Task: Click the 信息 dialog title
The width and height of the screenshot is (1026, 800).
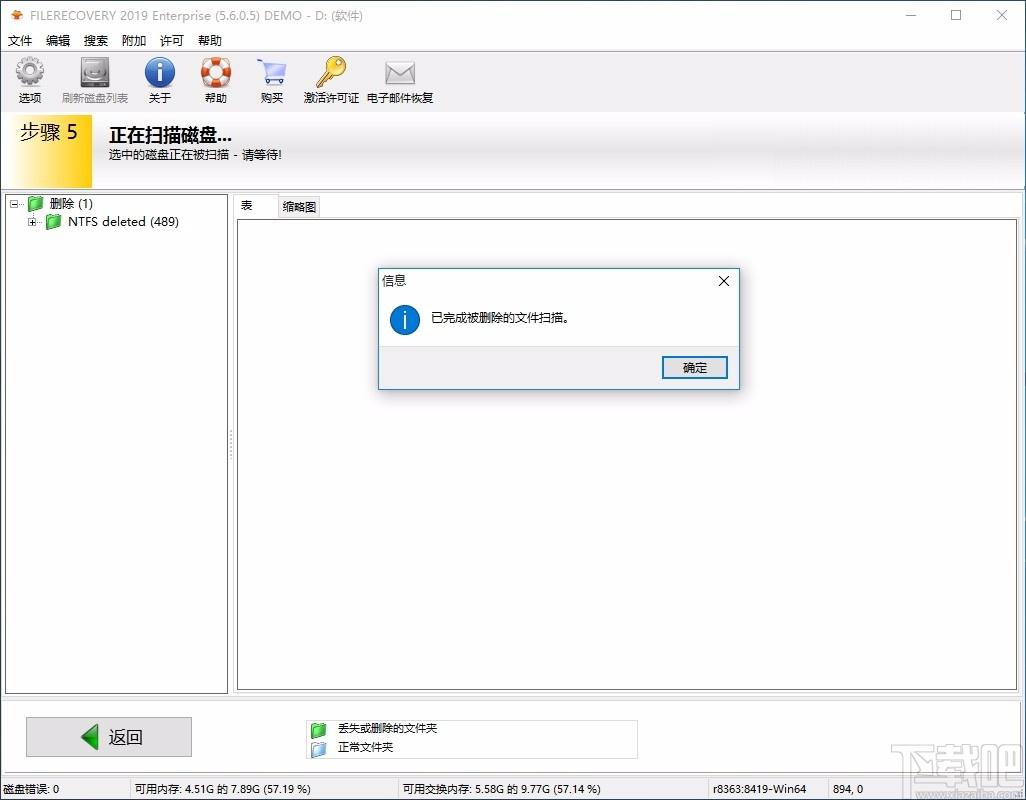Action: pyautogui.click(x=394, y=281)
